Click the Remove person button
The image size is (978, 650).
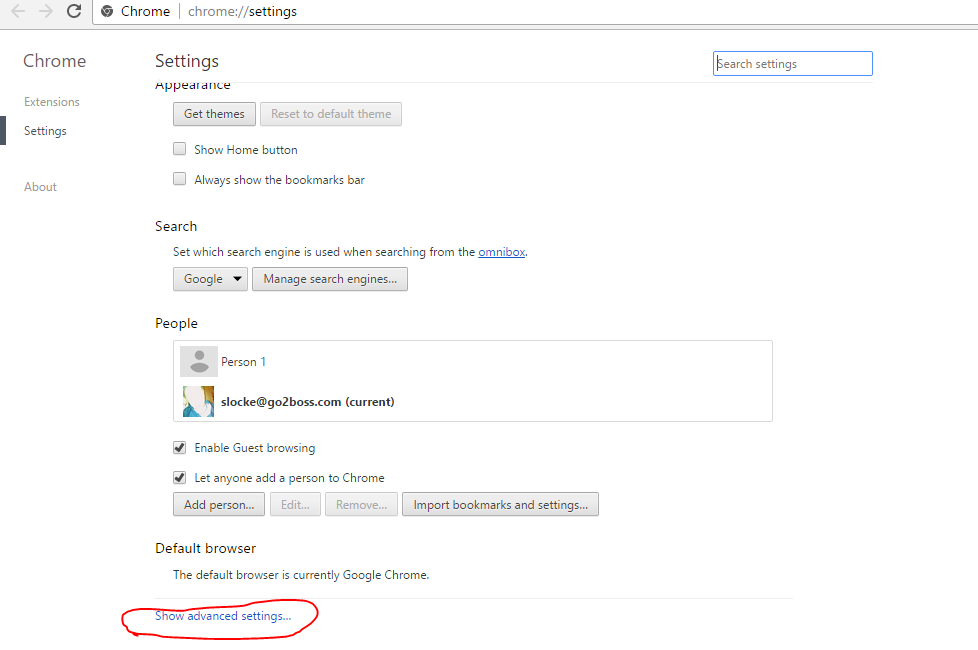[361, 505]
